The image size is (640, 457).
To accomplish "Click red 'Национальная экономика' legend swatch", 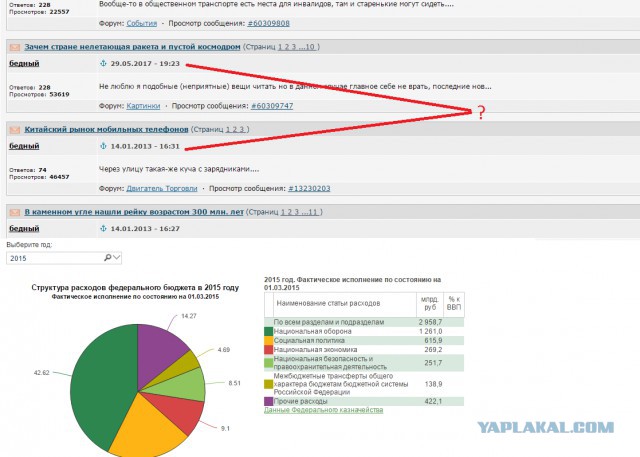I will (269, 350).
